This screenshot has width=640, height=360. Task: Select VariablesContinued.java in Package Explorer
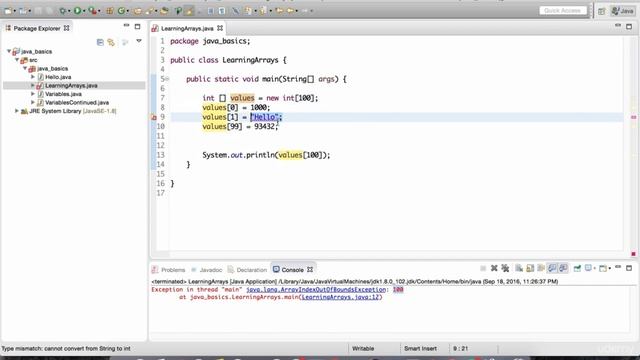tap(77, 102)
